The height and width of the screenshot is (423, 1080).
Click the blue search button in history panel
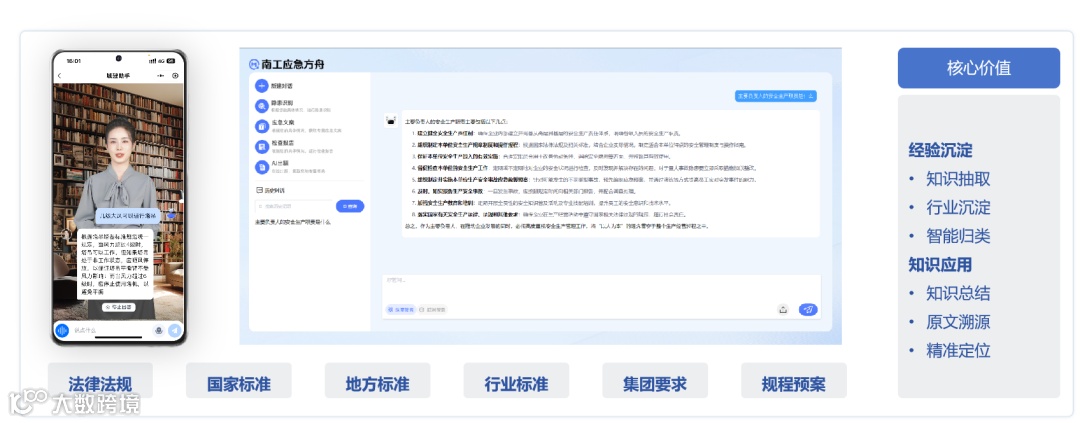click(x=350, y=206)
